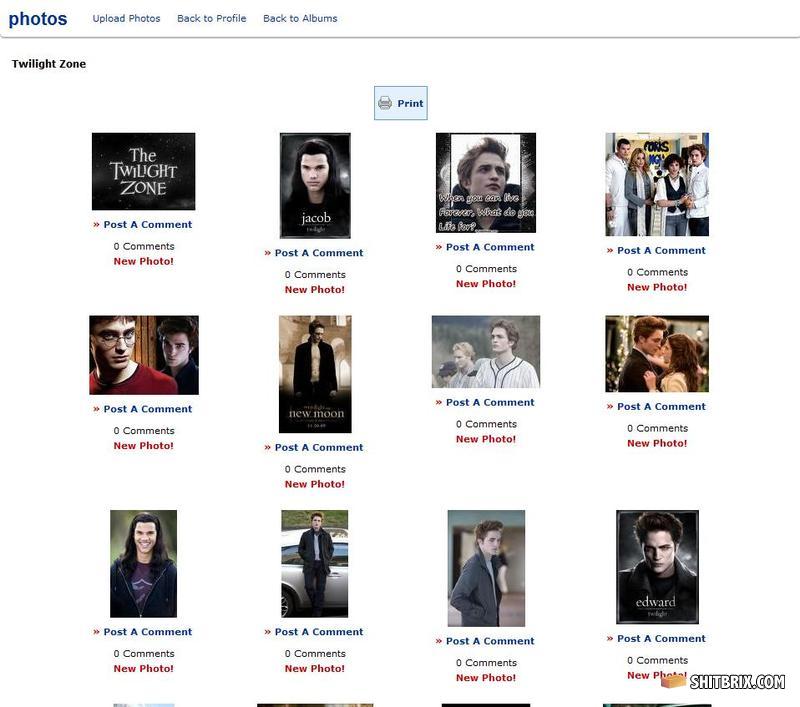Click the photos heading logo
Screen dimensions: 800x707
click(38, 19)
